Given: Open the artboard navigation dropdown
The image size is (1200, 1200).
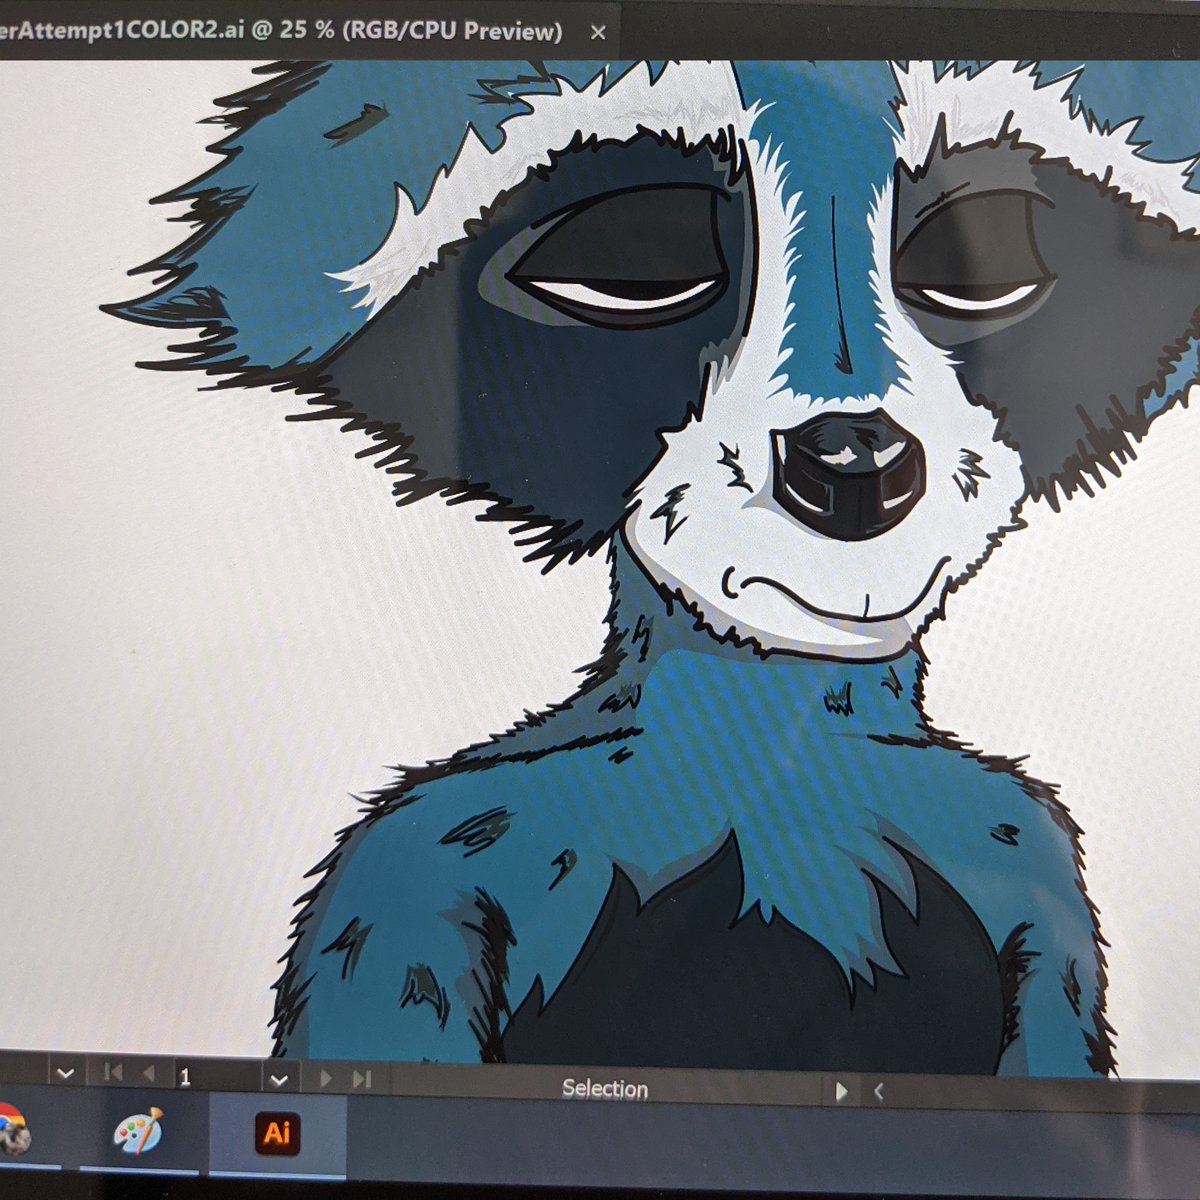Looking at the screenshot, I should click(279, 1079).
